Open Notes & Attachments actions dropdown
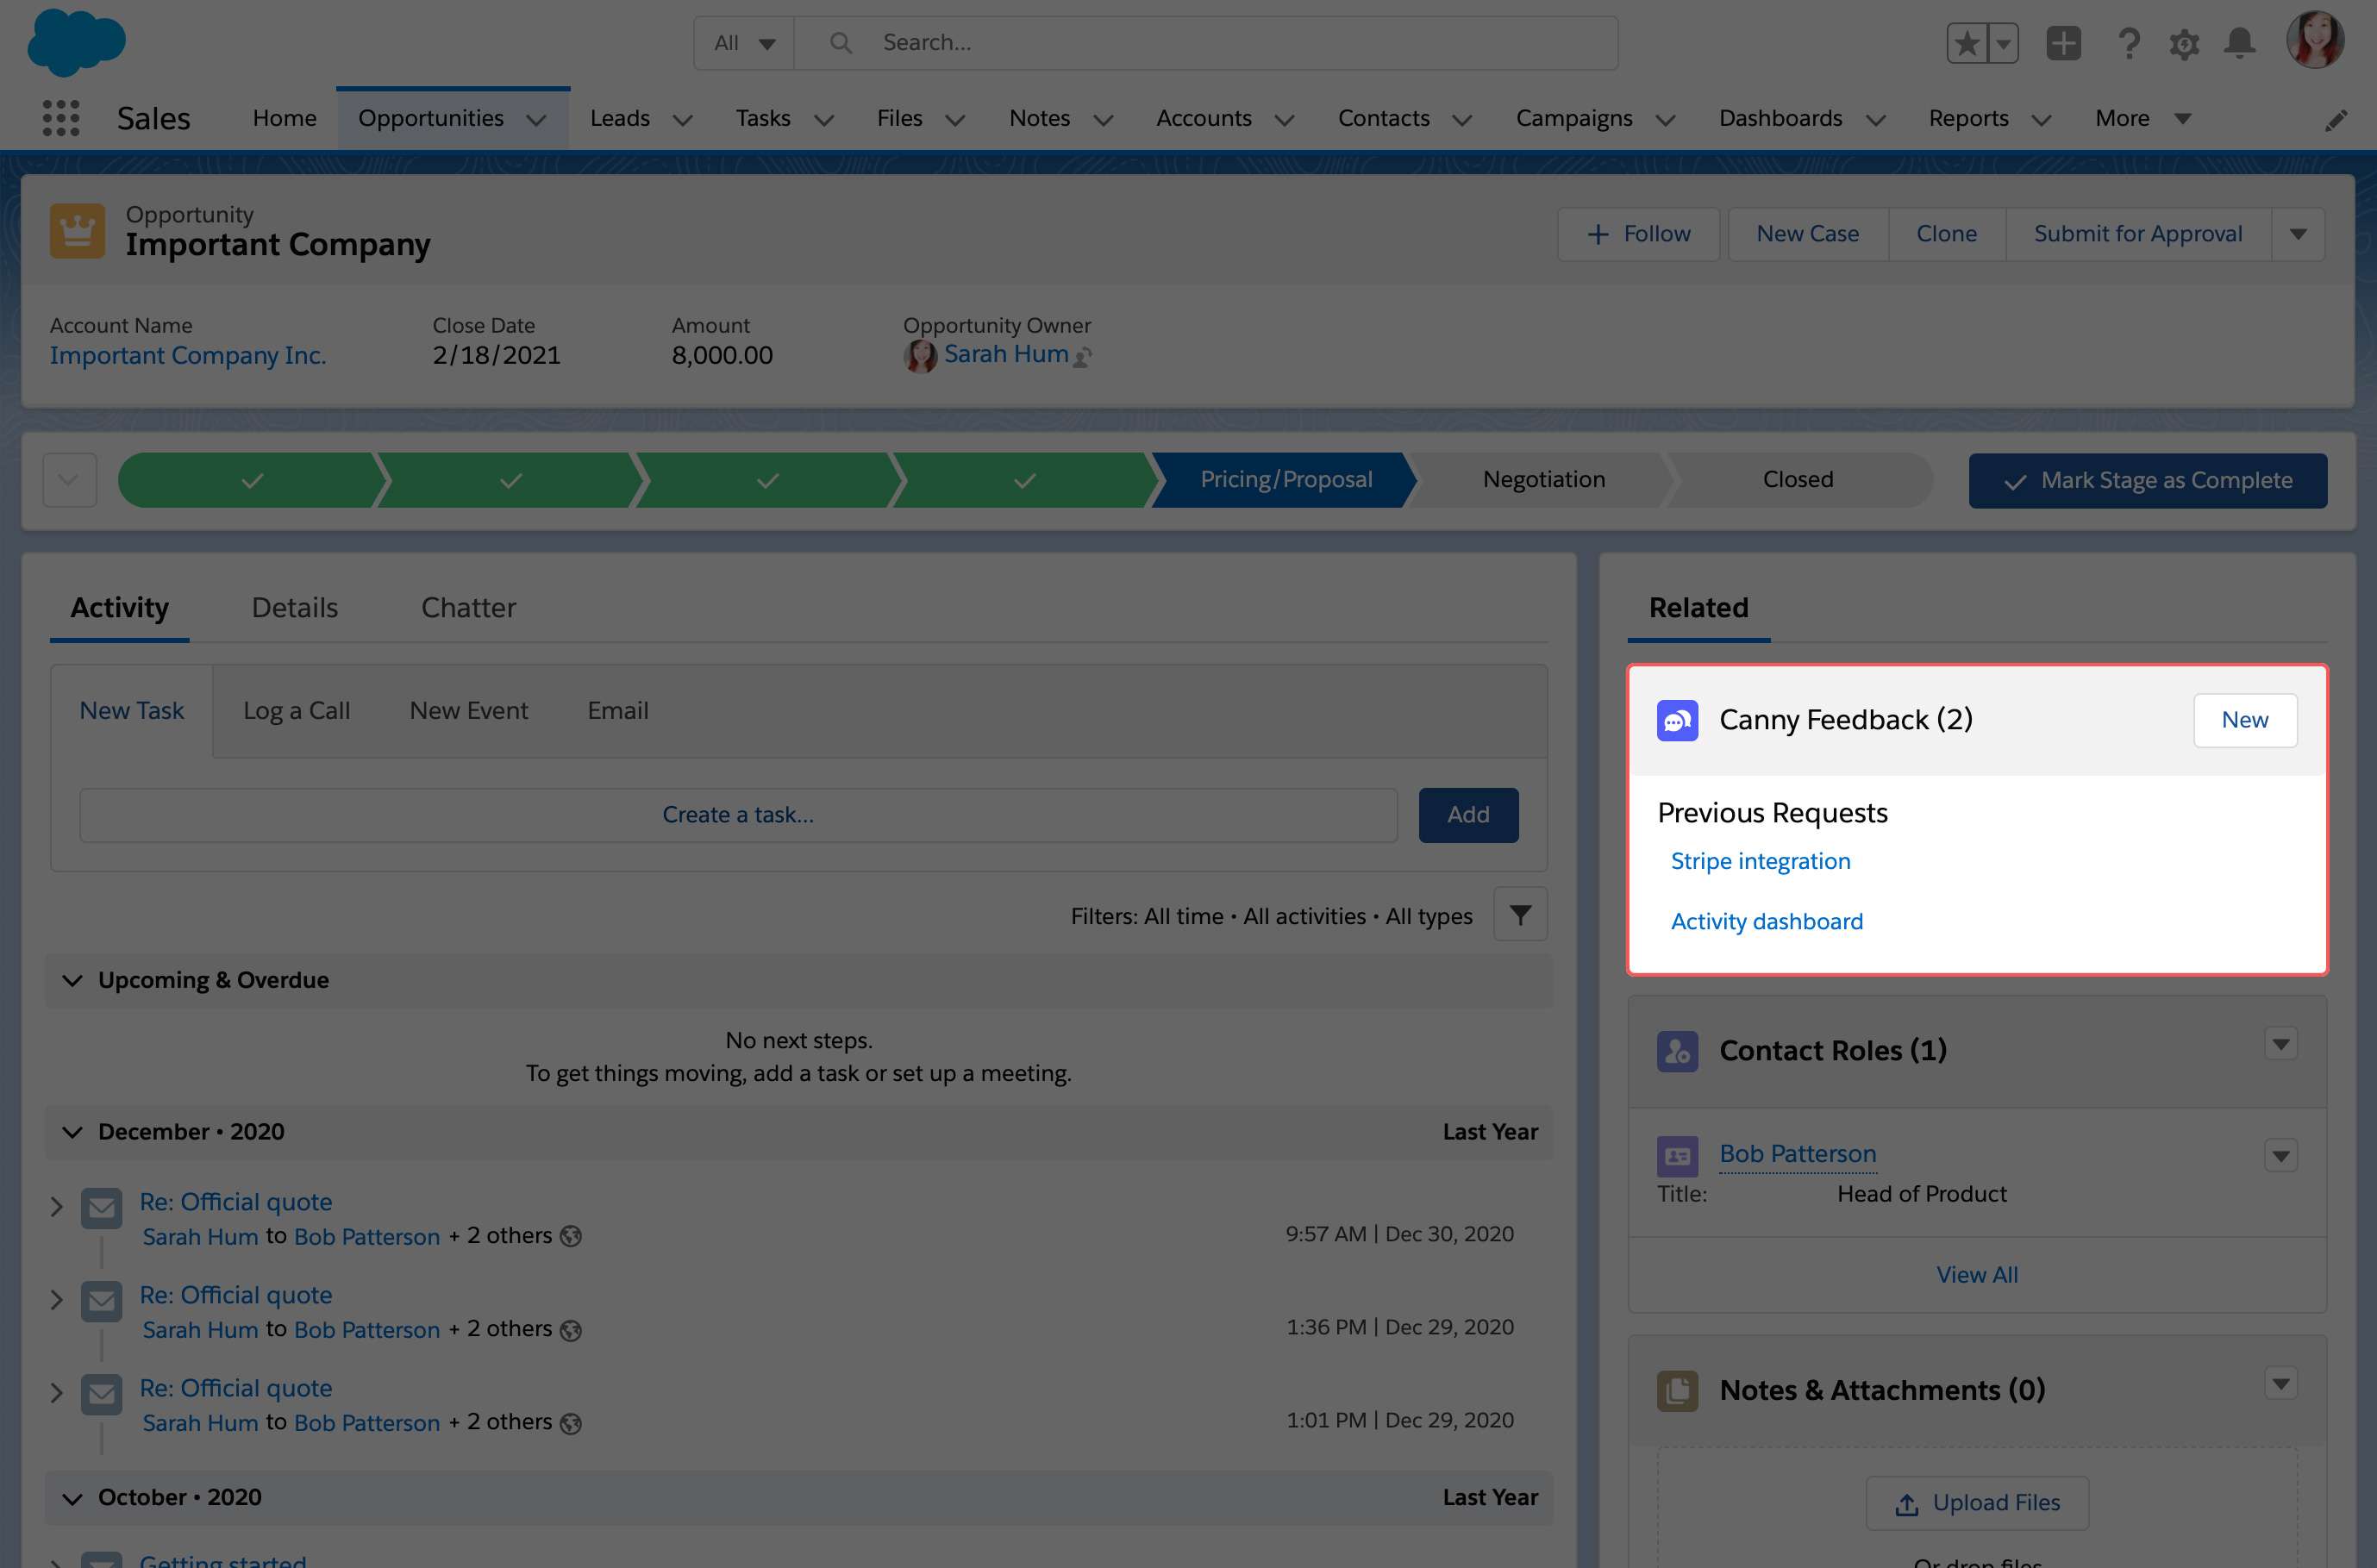 point(2280,1384)
